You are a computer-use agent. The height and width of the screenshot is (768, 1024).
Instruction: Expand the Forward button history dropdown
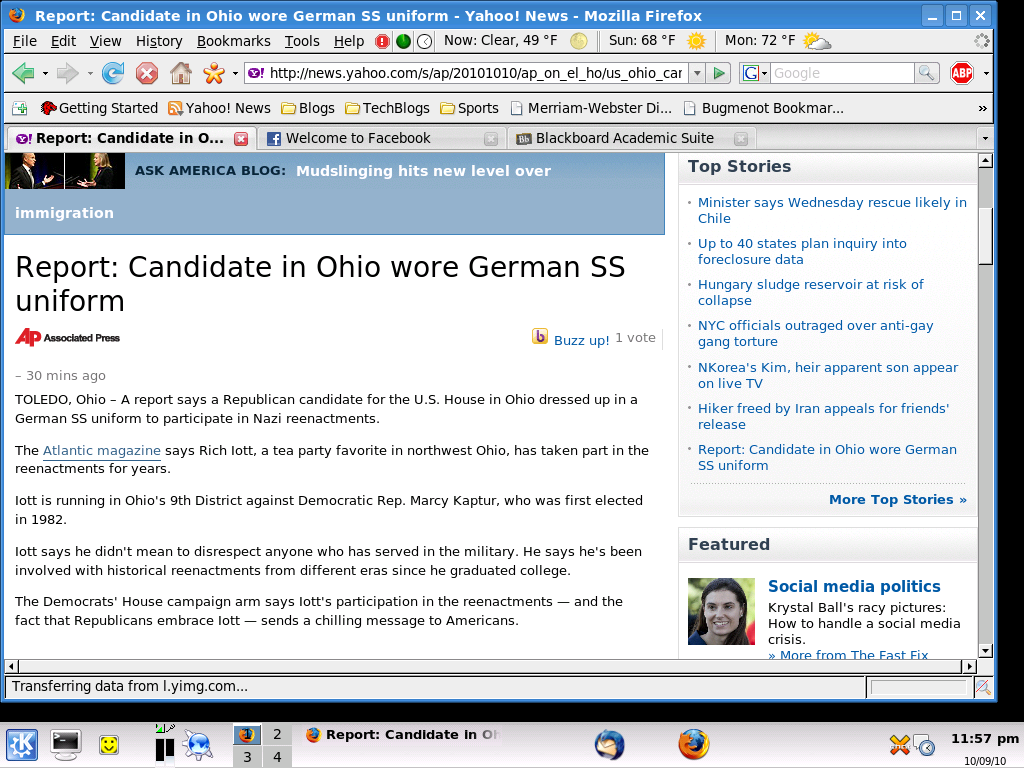coord(89,74)
